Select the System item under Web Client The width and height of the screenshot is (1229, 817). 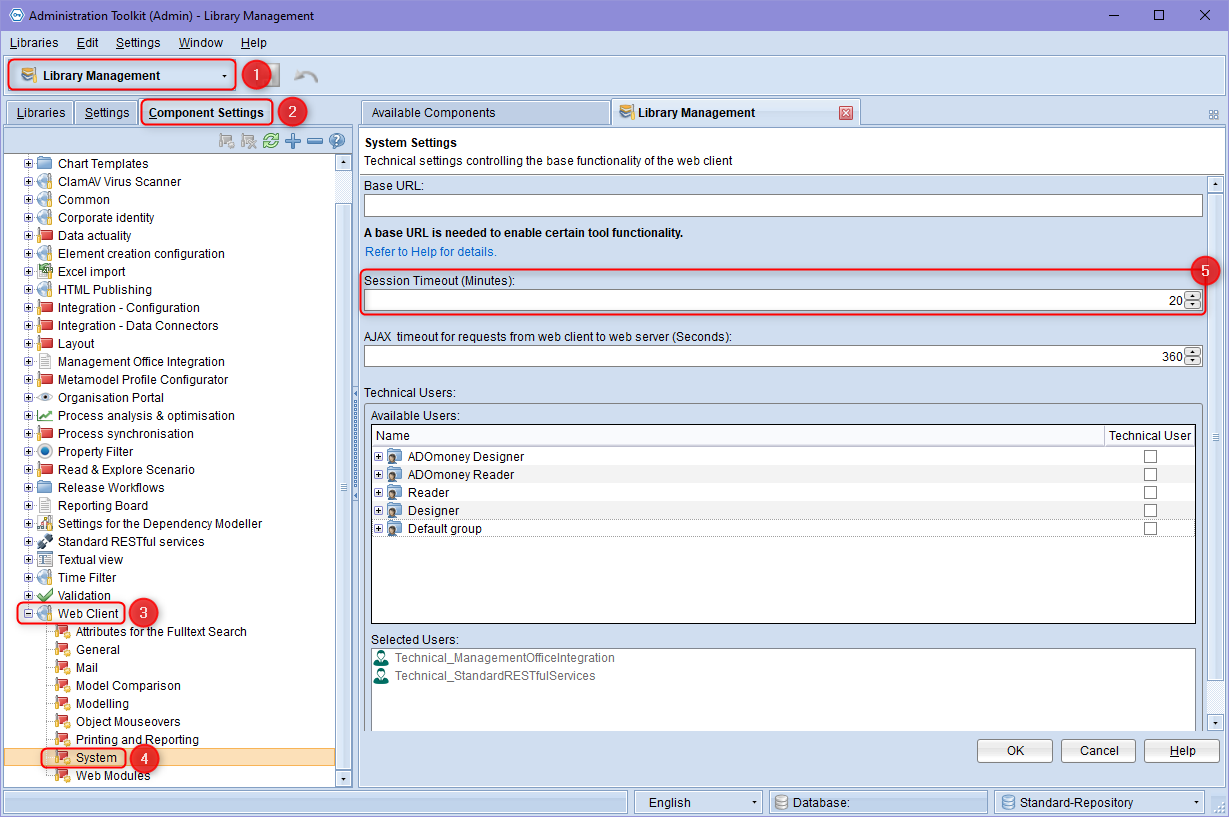[96, 758]
